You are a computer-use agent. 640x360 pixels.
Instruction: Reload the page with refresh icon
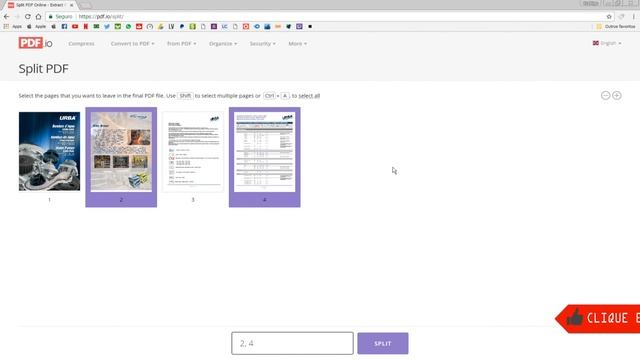tap(28, 17)
